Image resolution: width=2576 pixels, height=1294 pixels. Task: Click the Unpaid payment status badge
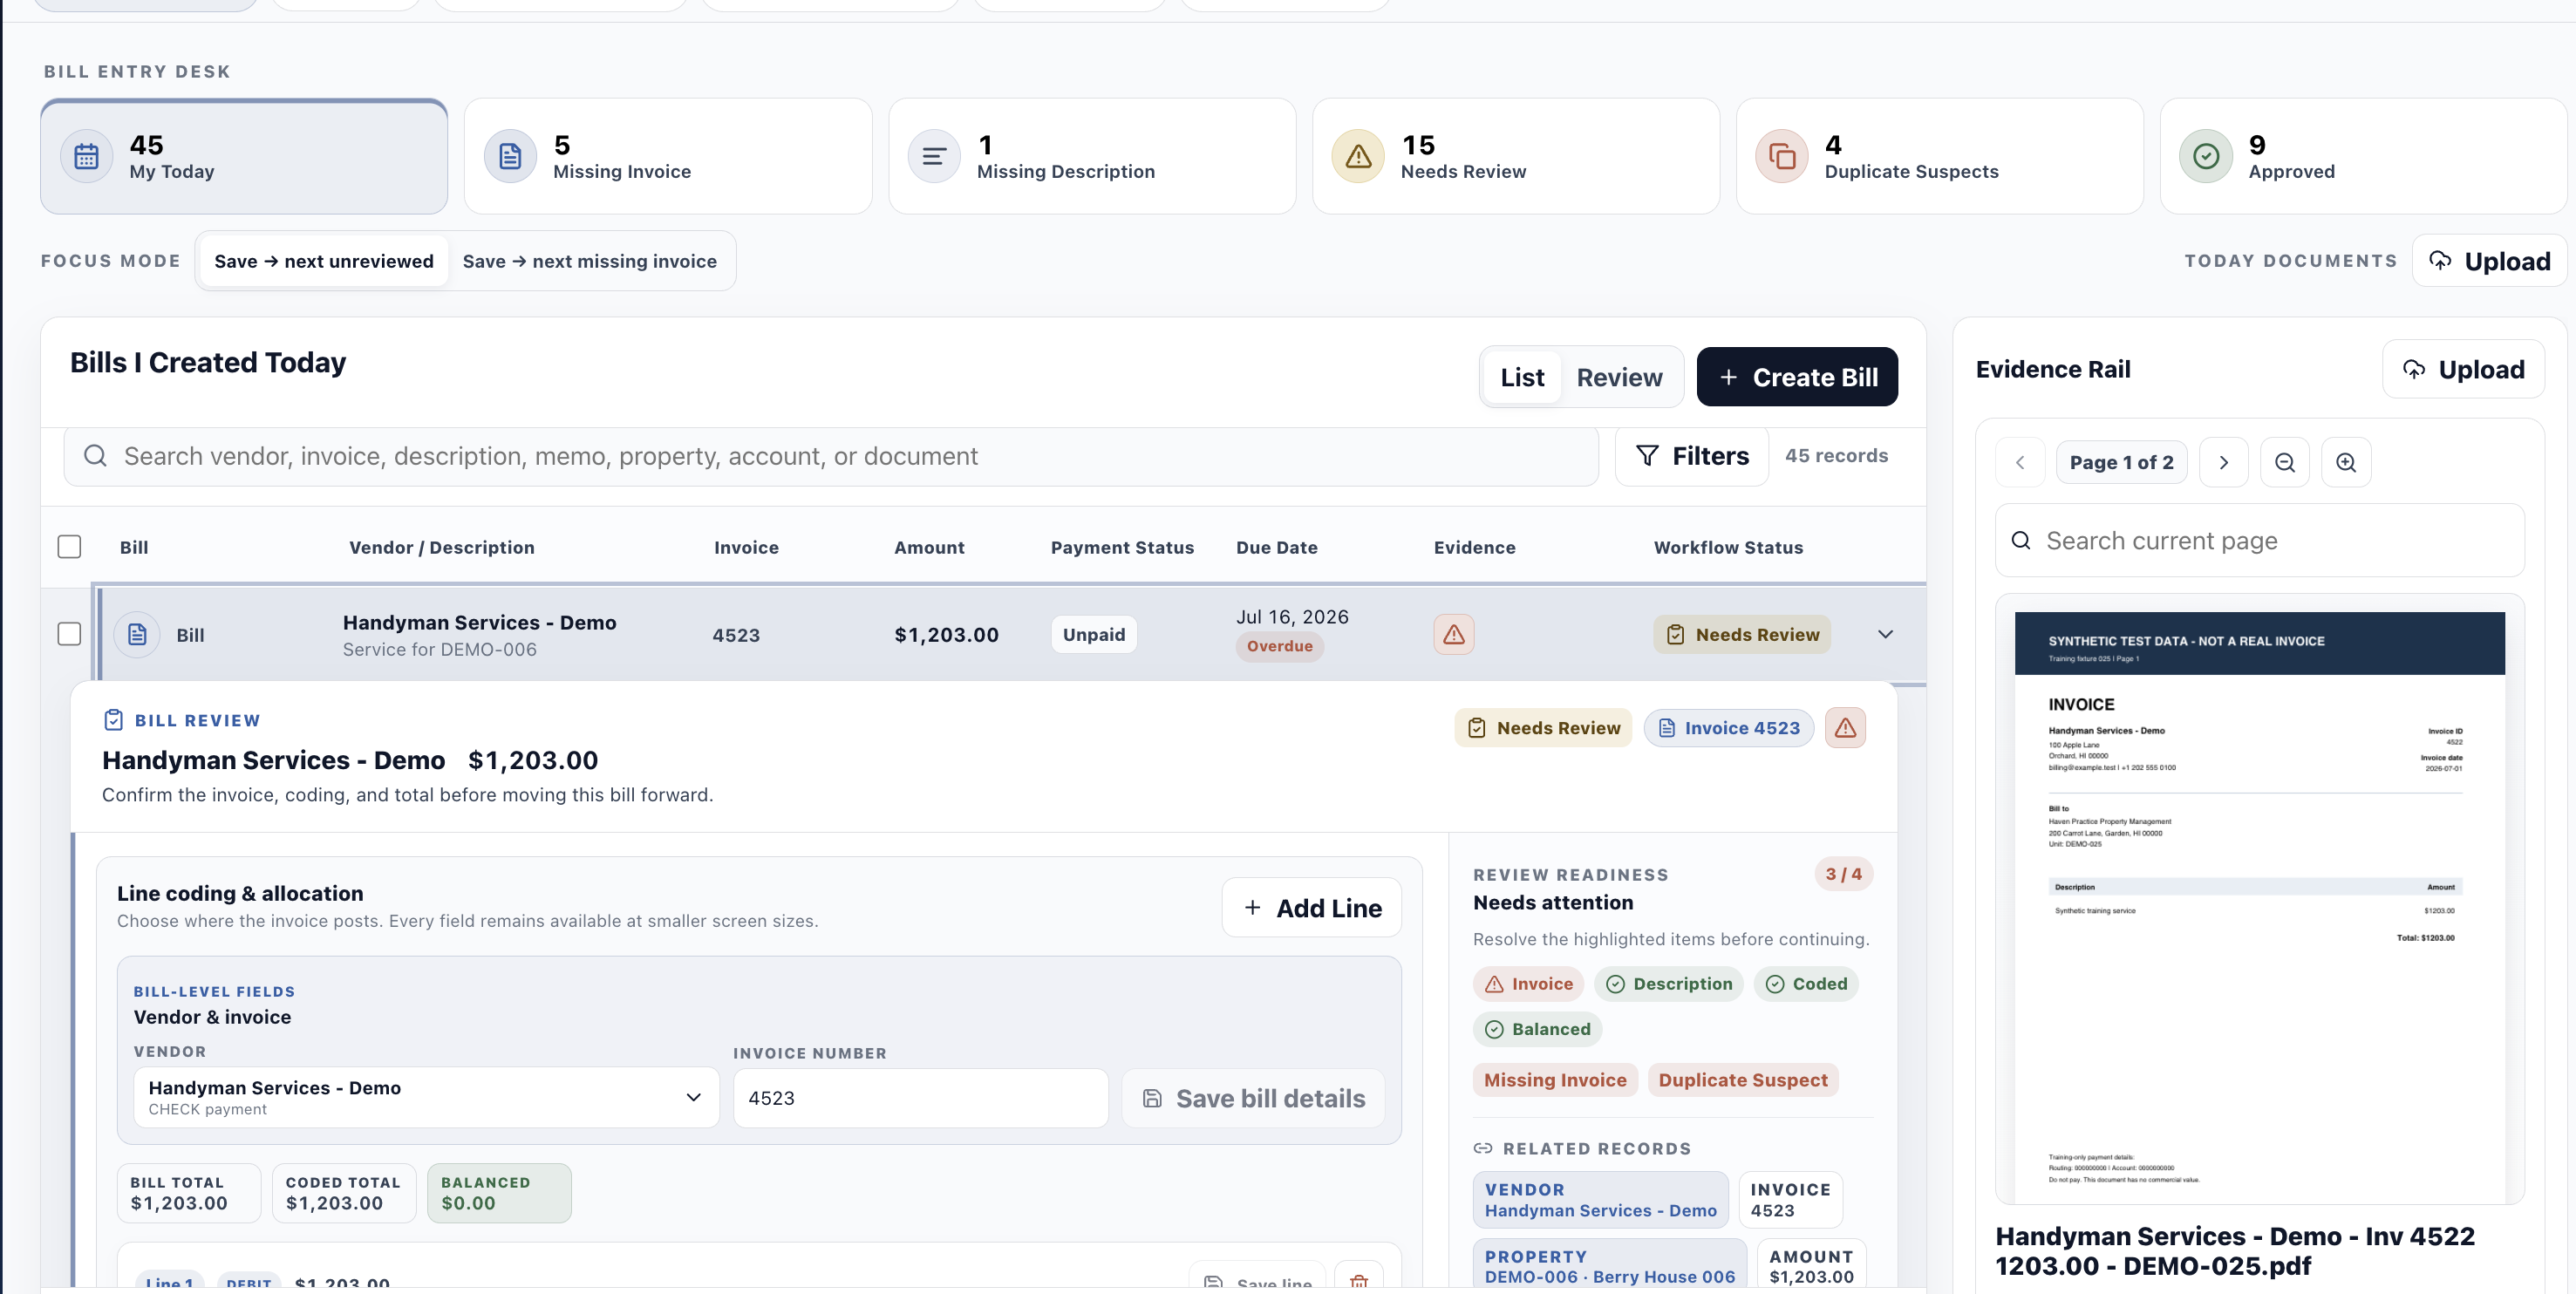click(1093, 634)
